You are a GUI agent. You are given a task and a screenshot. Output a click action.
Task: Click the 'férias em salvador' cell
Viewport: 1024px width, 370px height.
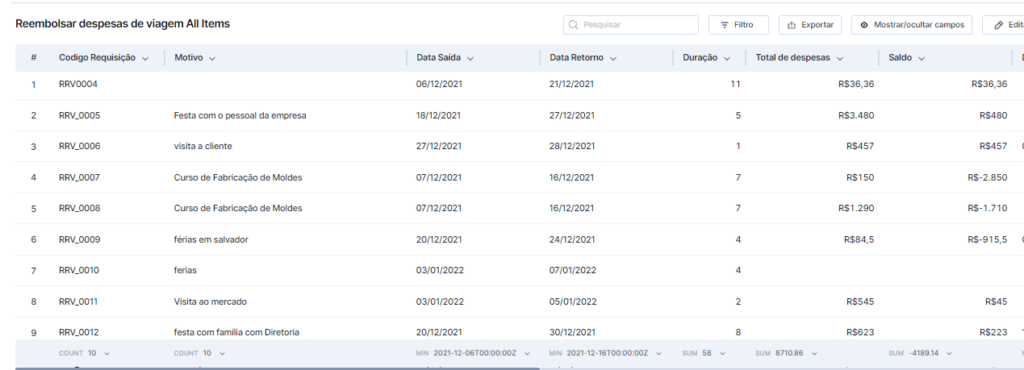click(x=210, y=239)
